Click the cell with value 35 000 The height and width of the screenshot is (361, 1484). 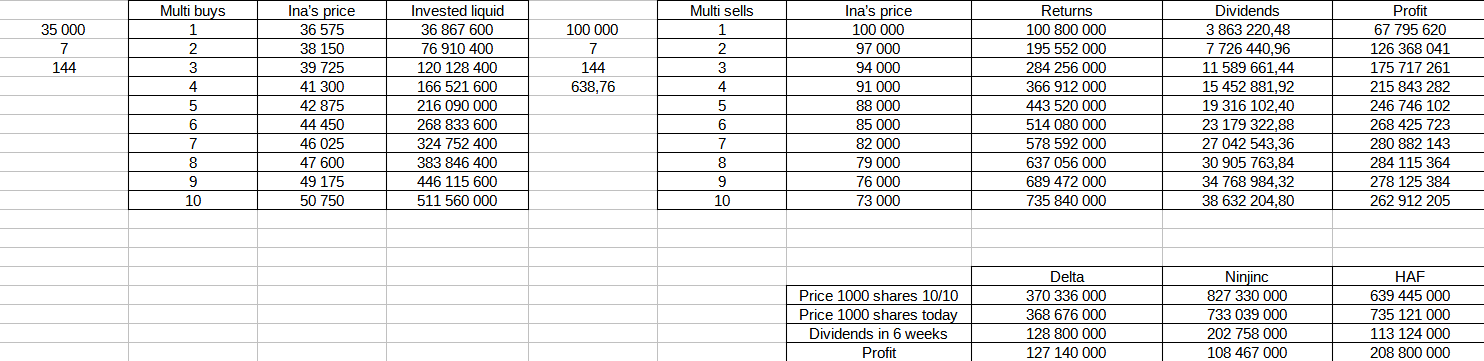(64, 30)
